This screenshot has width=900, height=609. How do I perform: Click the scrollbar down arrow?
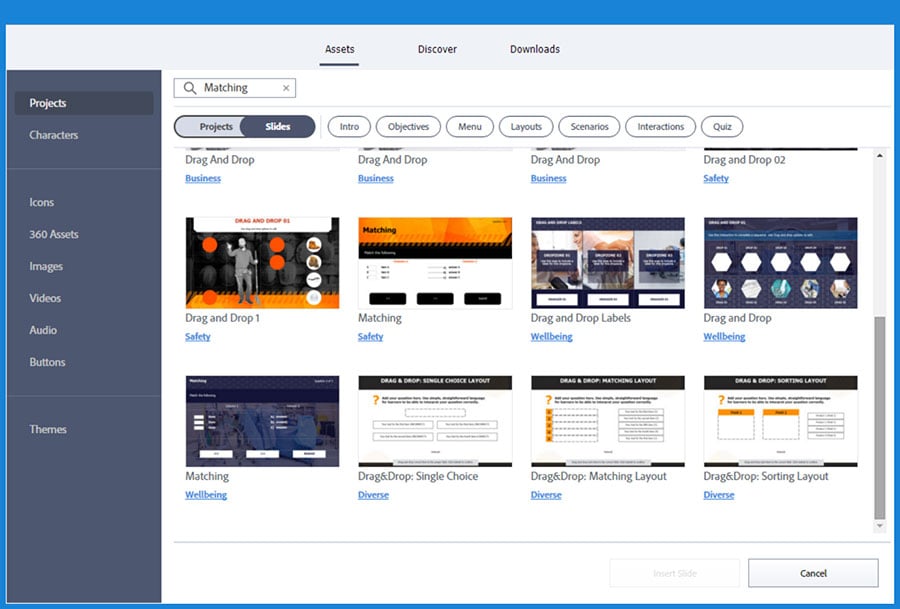coord(879,525)
